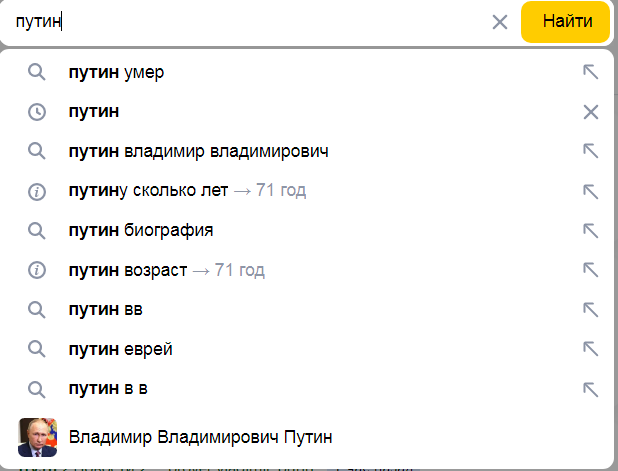Viewport: 618px width, 471px height.
Task: Insert "путин умер" using its arrow icon
Action: click(x=590, y=72)
